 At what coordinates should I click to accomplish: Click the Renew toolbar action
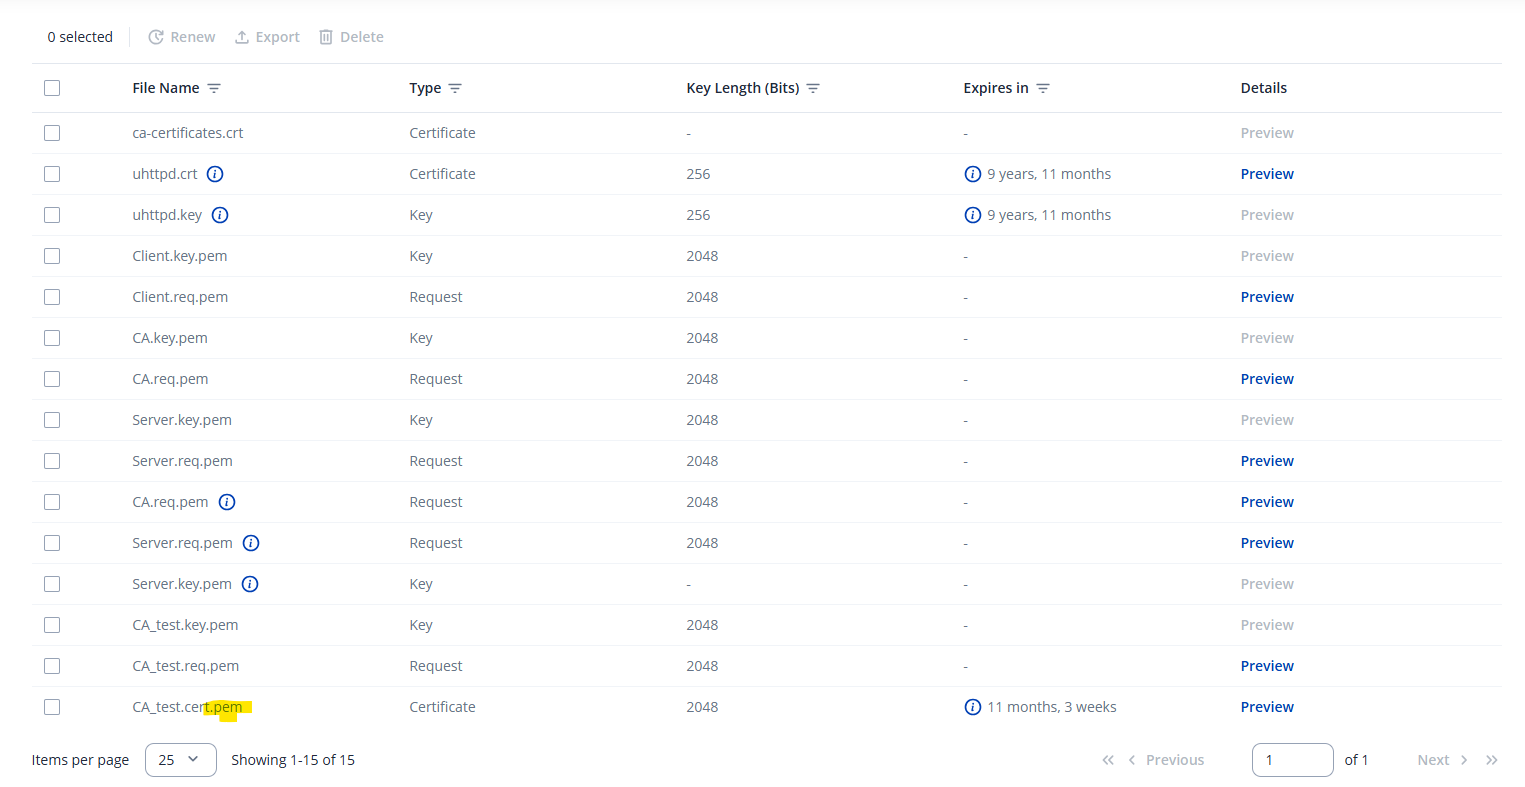tap(182, 37)
